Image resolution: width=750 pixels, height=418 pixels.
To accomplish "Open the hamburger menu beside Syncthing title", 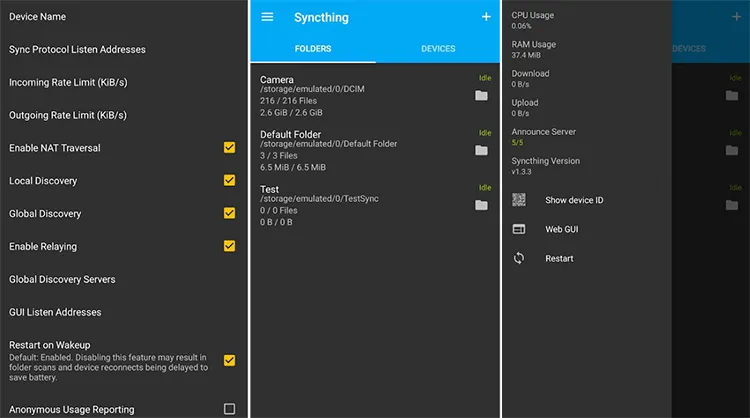I will [x=267, y=17].
